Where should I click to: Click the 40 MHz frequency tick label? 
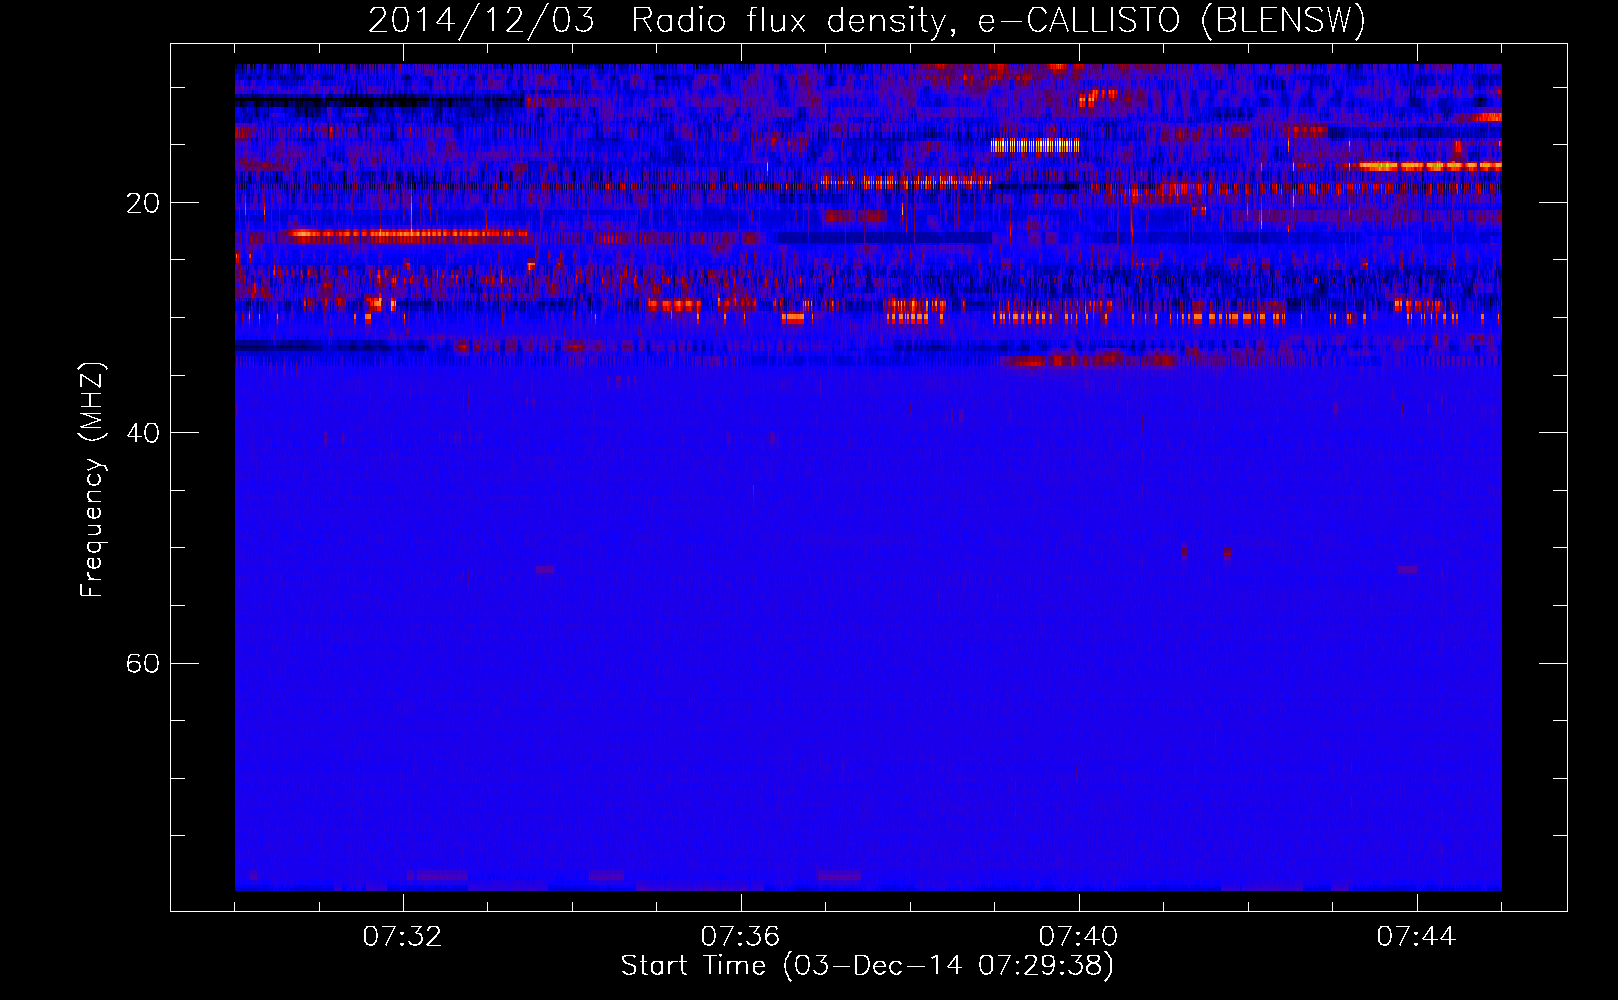point(142,433)
